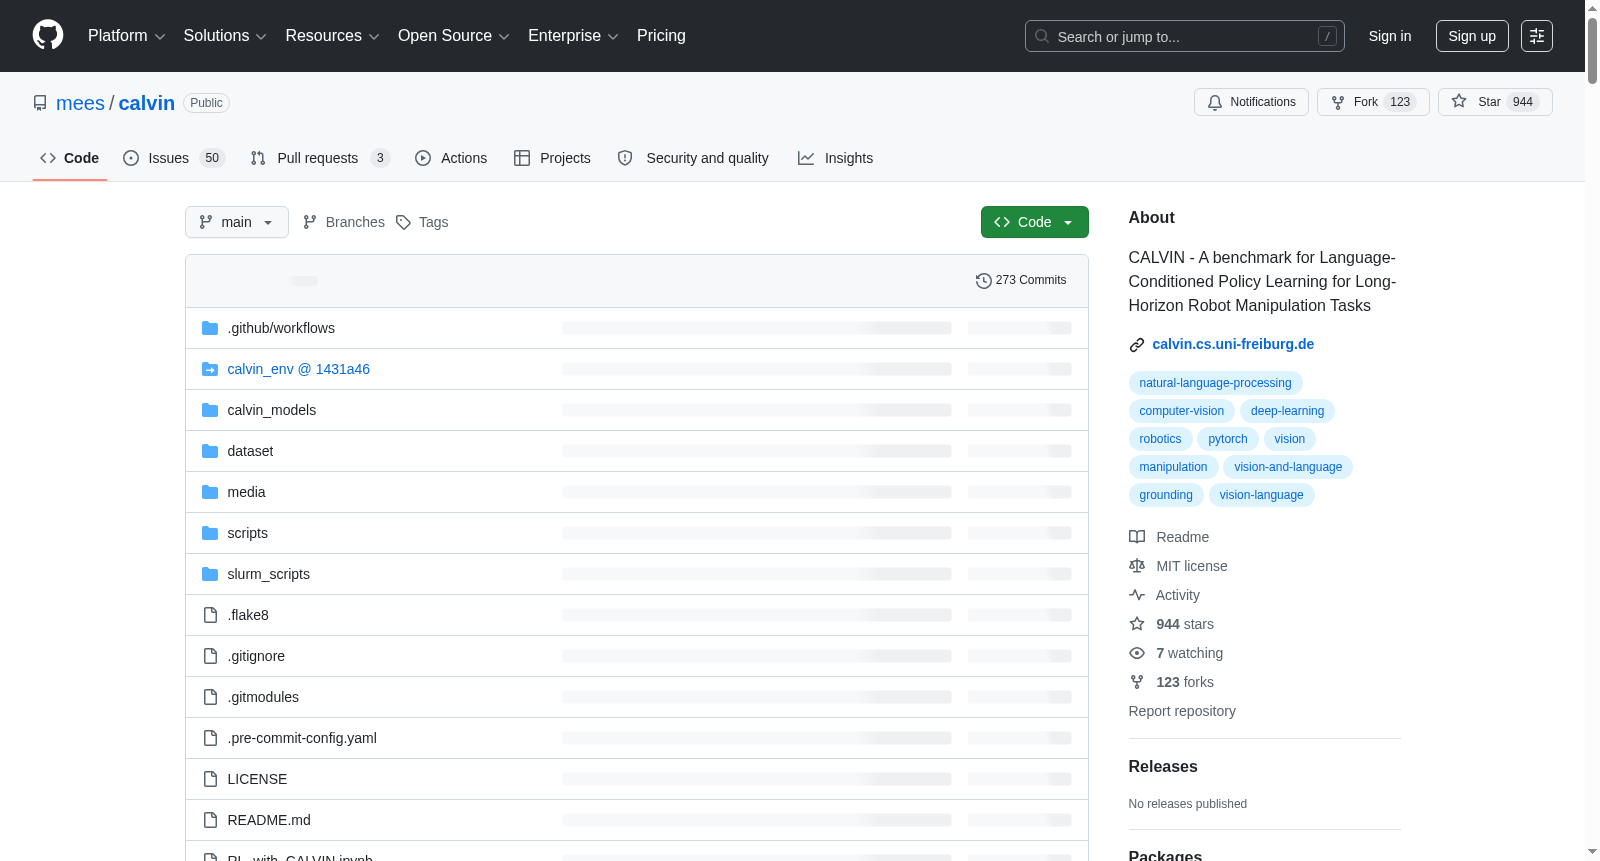Click the repository book icon beside mees
This screenshot has width=1600, height=861.
40,103
